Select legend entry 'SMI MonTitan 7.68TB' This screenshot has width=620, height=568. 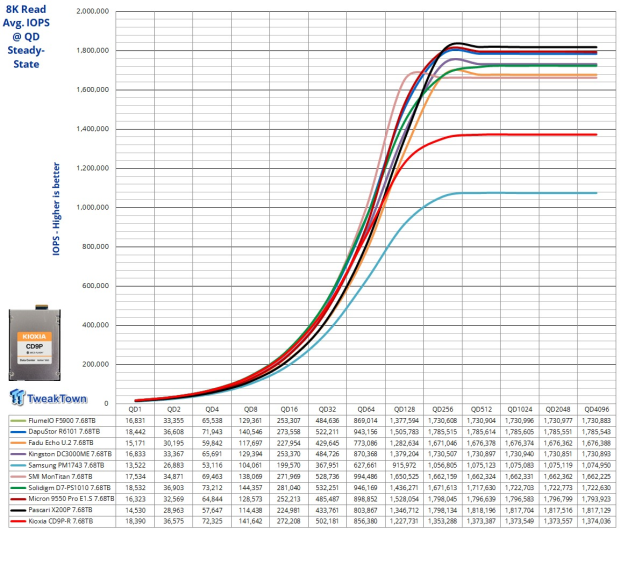click(x=60, y=476)
